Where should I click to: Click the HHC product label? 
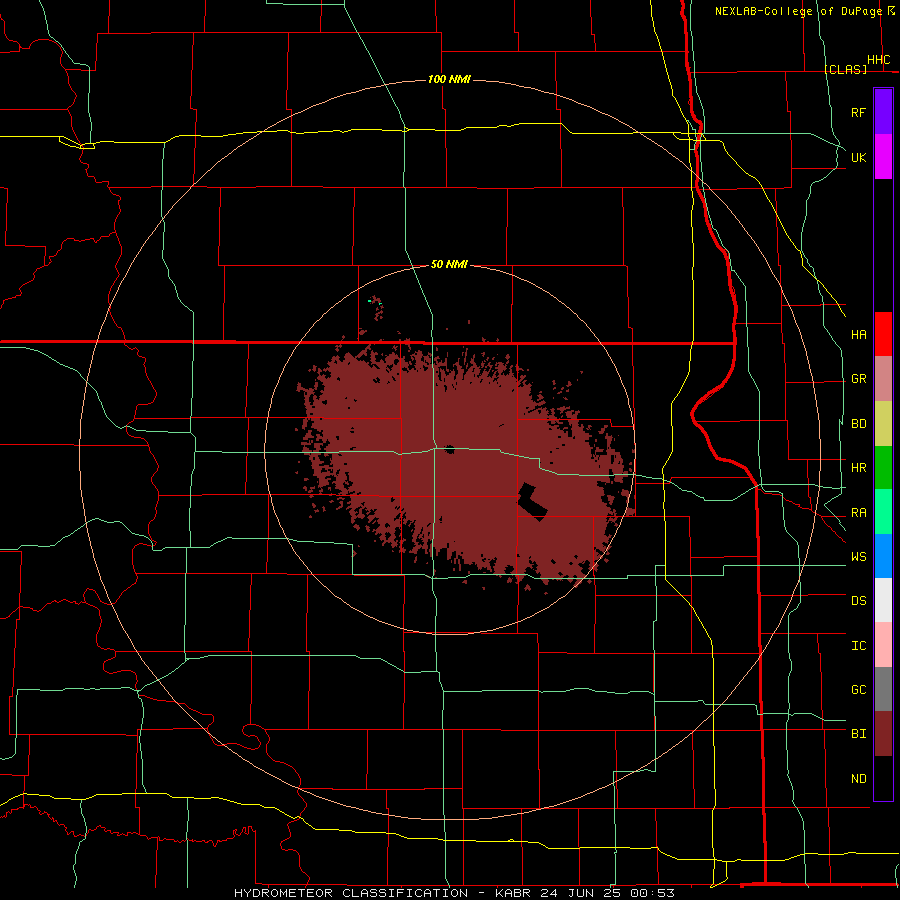coord(878,60)
